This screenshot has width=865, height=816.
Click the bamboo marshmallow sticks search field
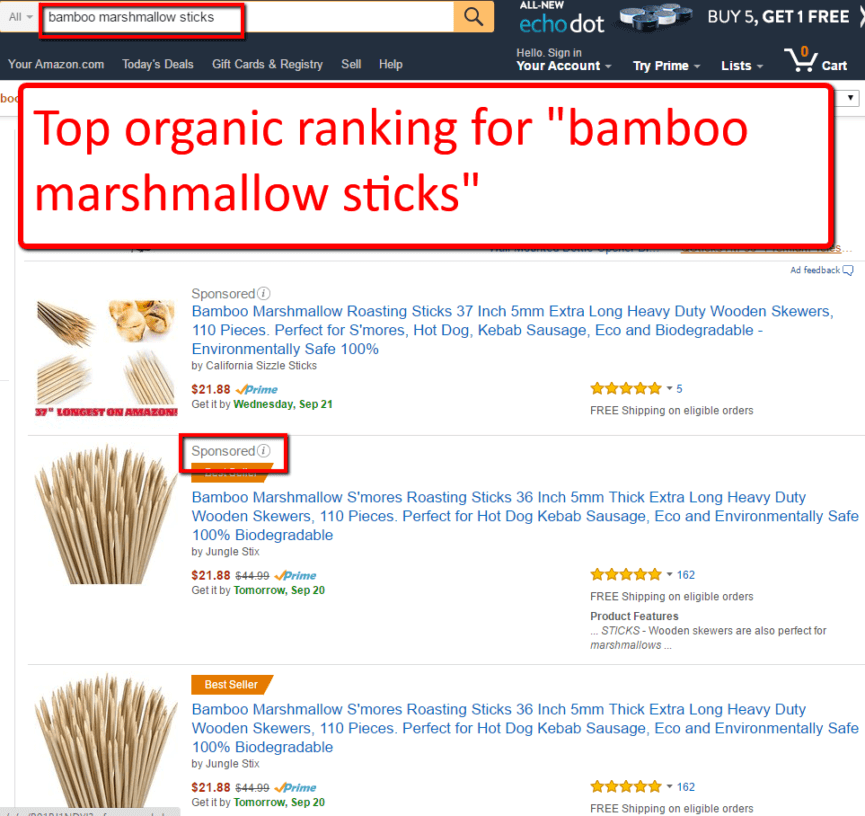(247, 17)
